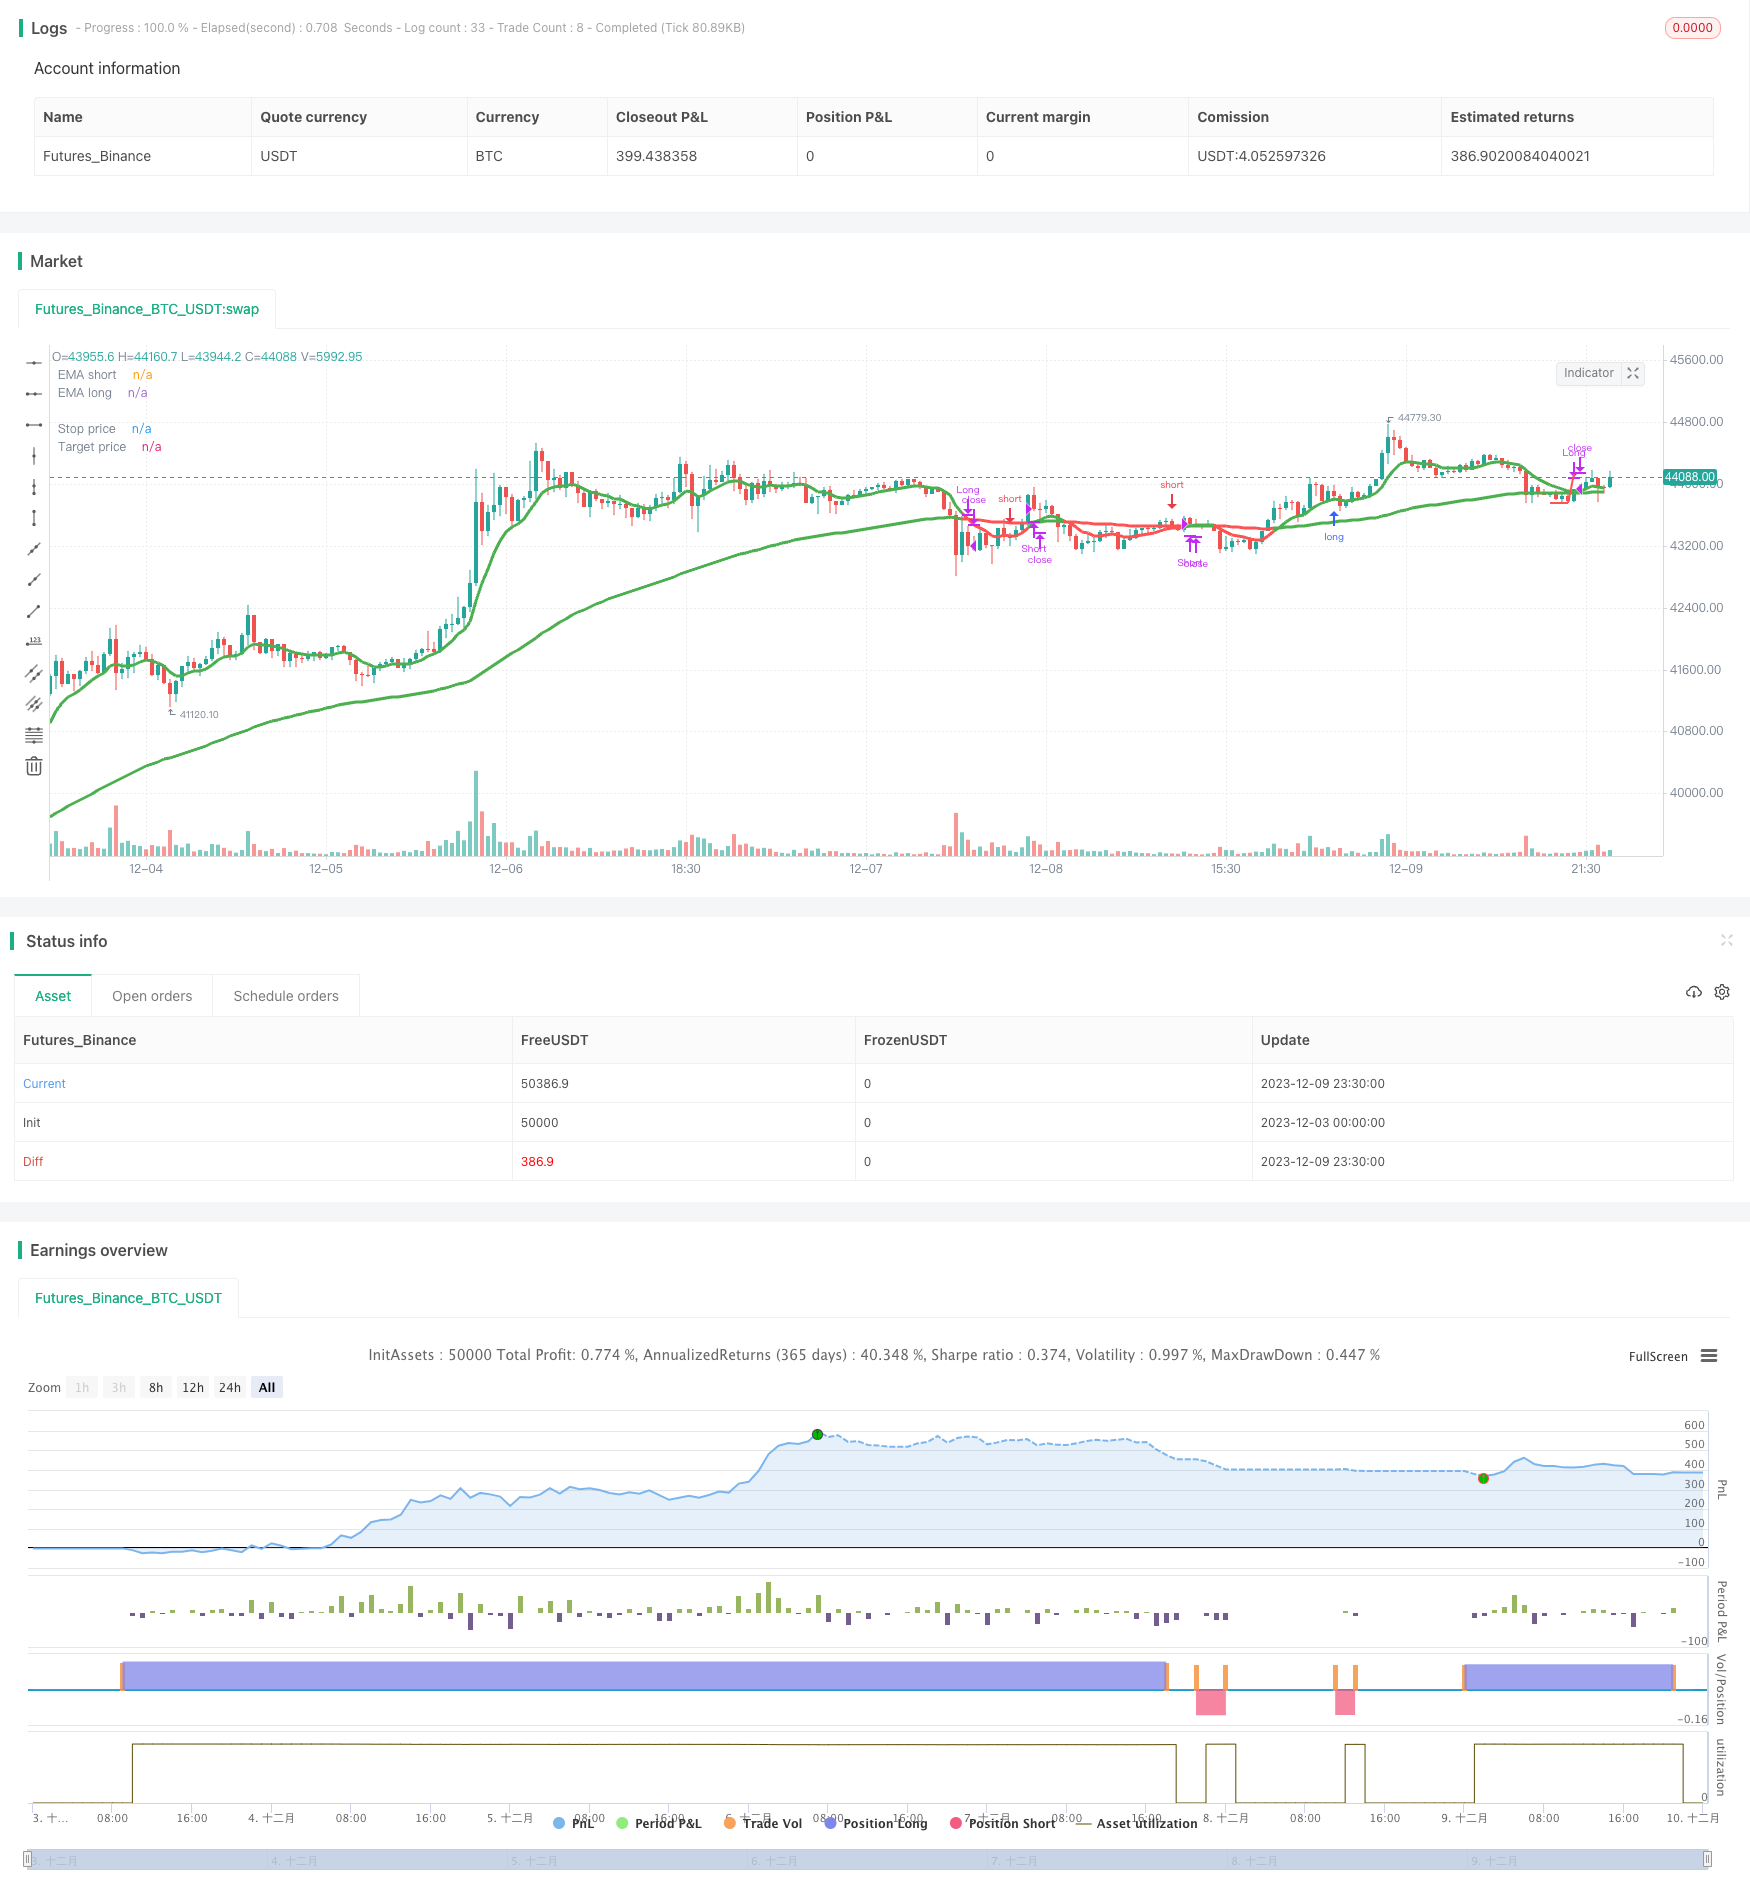Switch to the Asset tab
The height and width of the screenshot is (1899, 1750).
(x=53, y=996)
